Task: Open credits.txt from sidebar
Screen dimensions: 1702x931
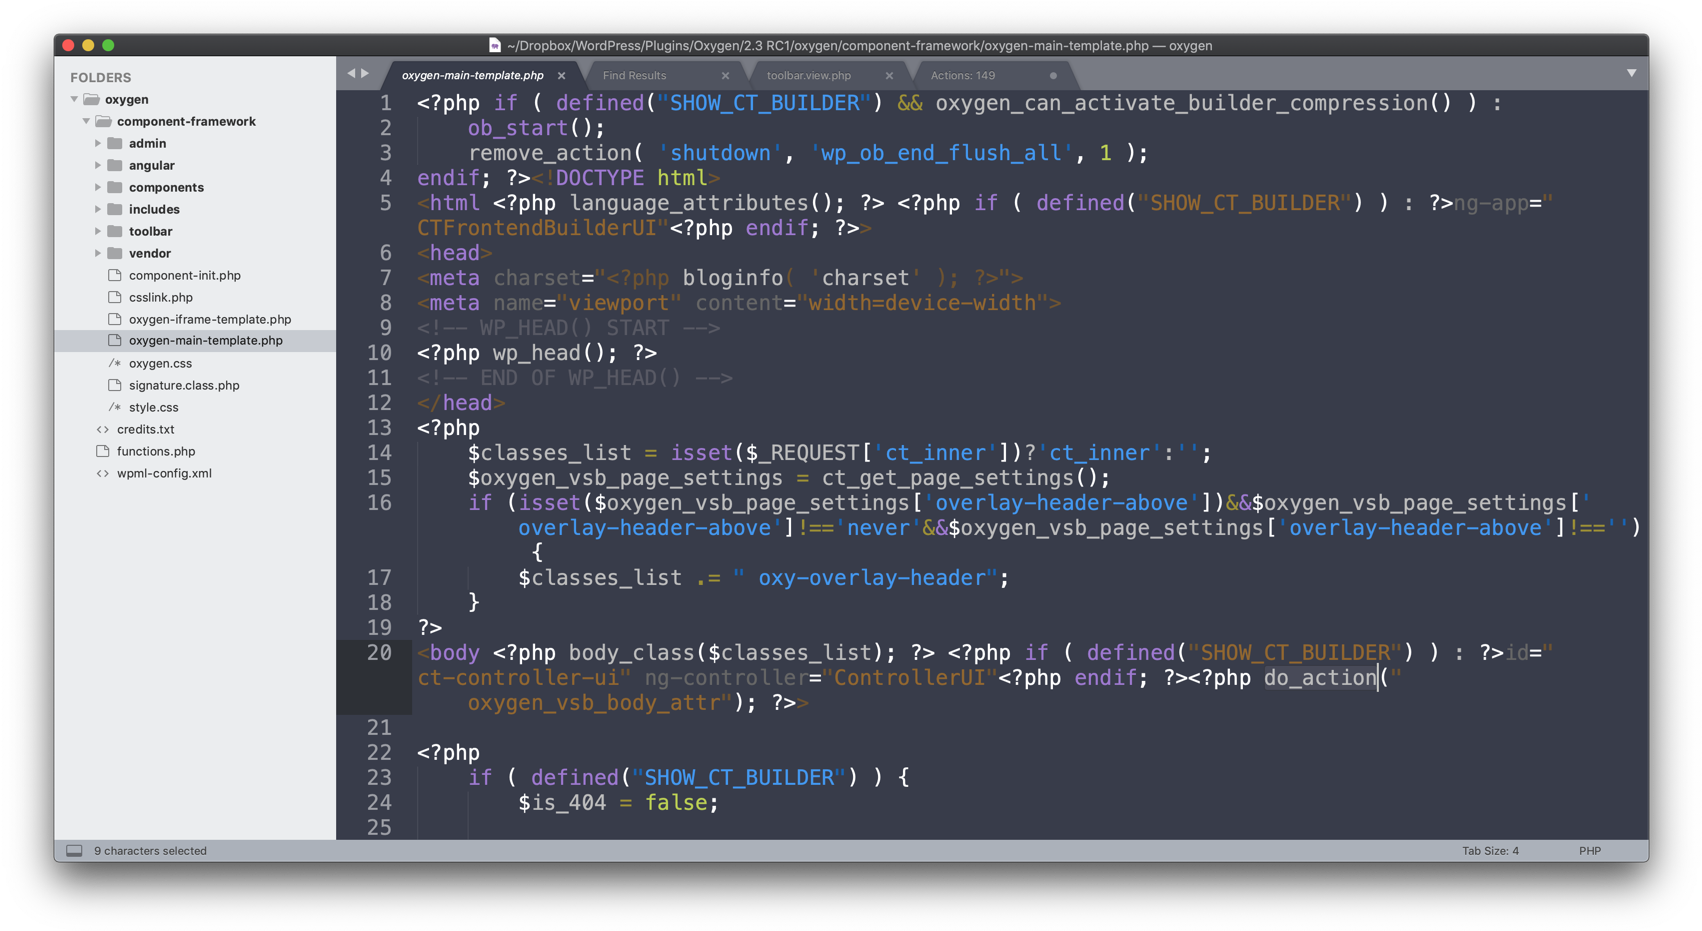Action: pos(145,430)
